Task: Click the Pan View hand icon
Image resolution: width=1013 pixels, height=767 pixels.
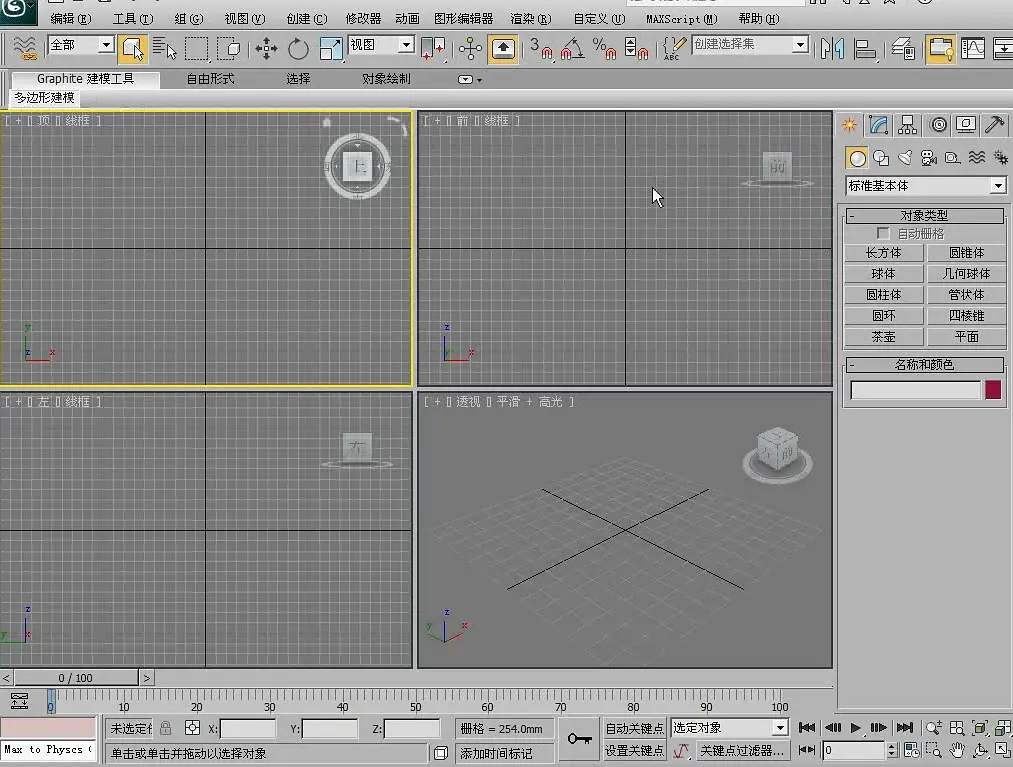Action: [x=957, y=750]
